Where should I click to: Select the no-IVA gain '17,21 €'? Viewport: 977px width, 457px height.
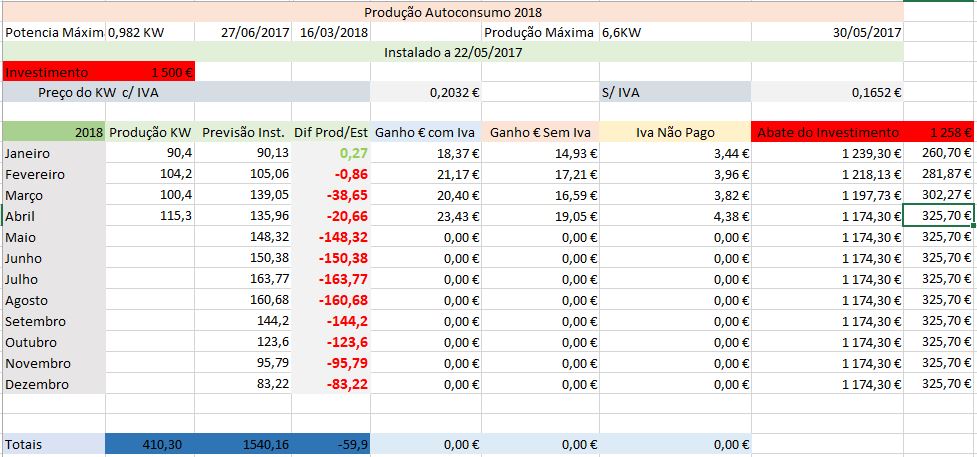(540, 174)
